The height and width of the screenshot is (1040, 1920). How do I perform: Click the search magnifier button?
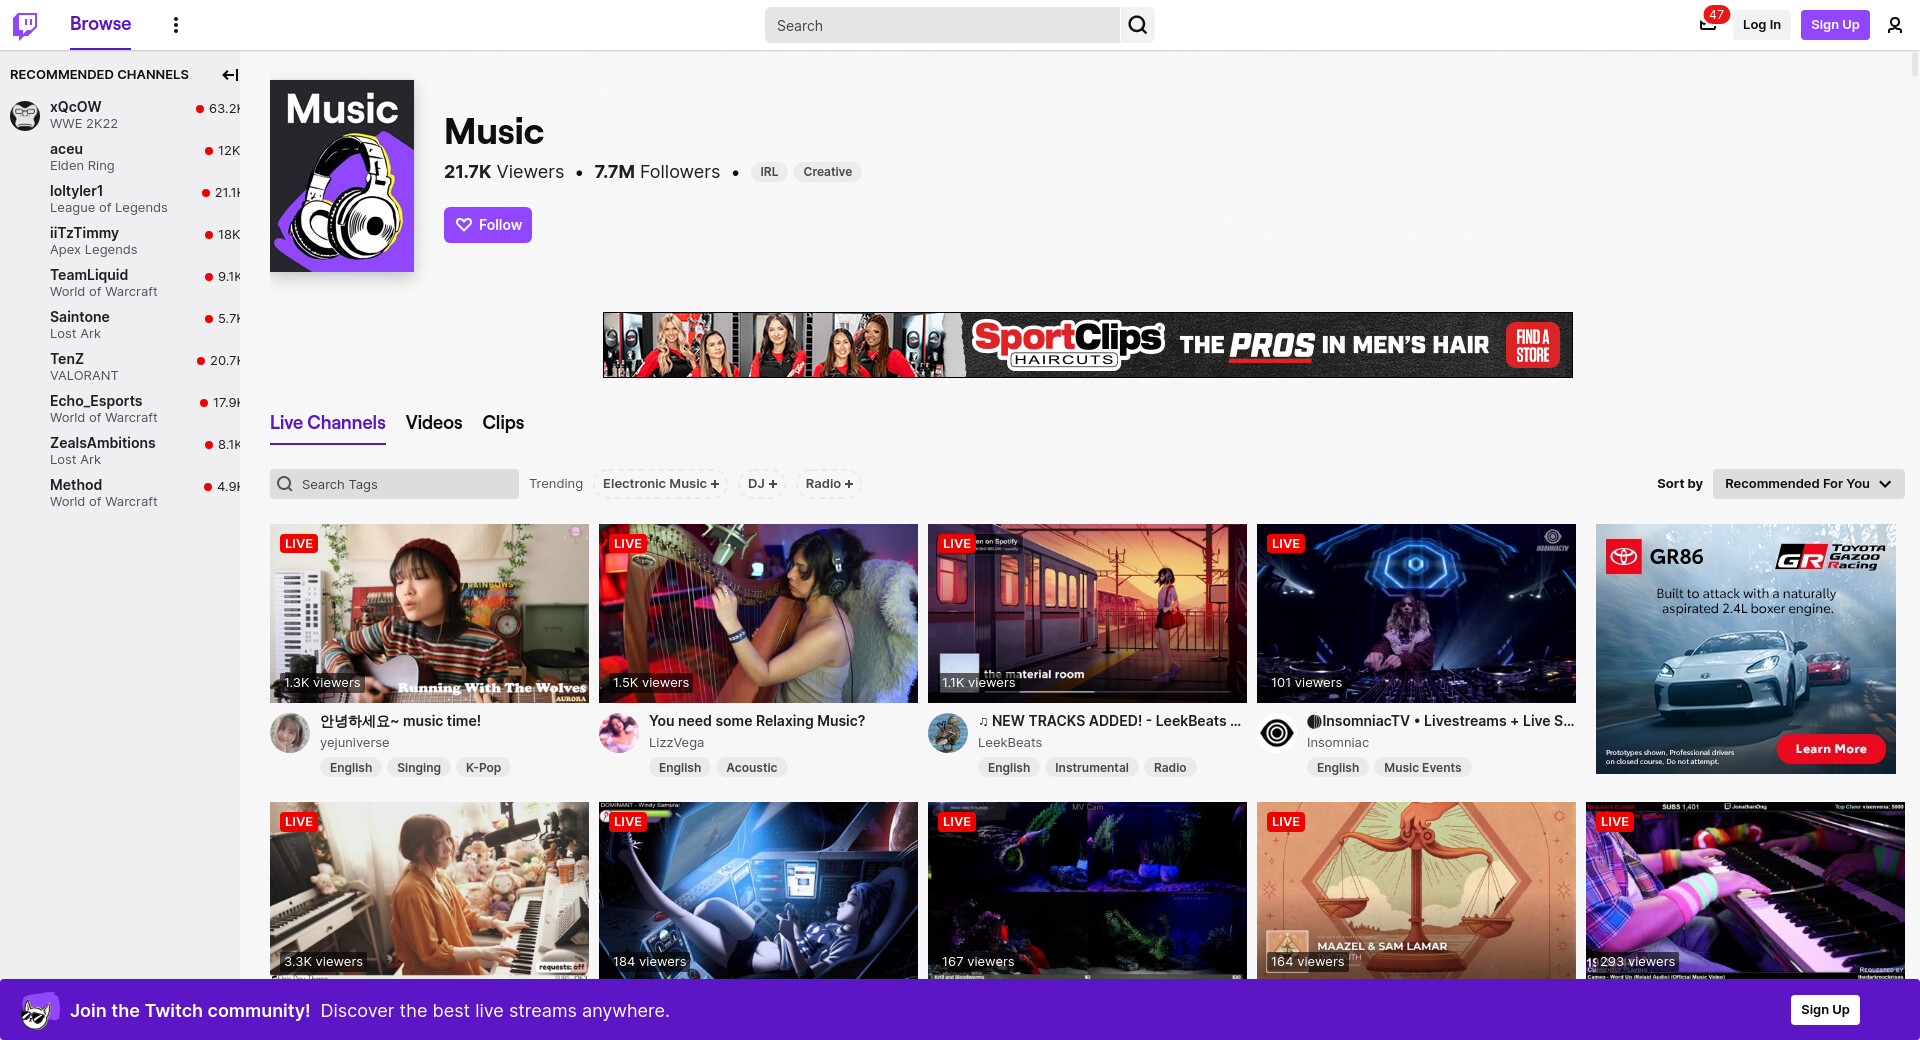coord(1137,25)
